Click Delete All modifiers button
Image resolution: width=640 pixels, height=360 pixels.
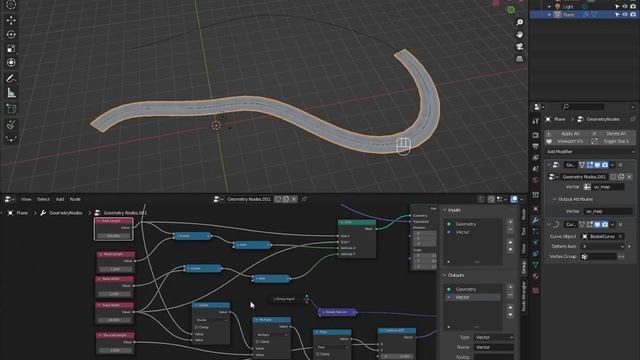tap(613, 133)
